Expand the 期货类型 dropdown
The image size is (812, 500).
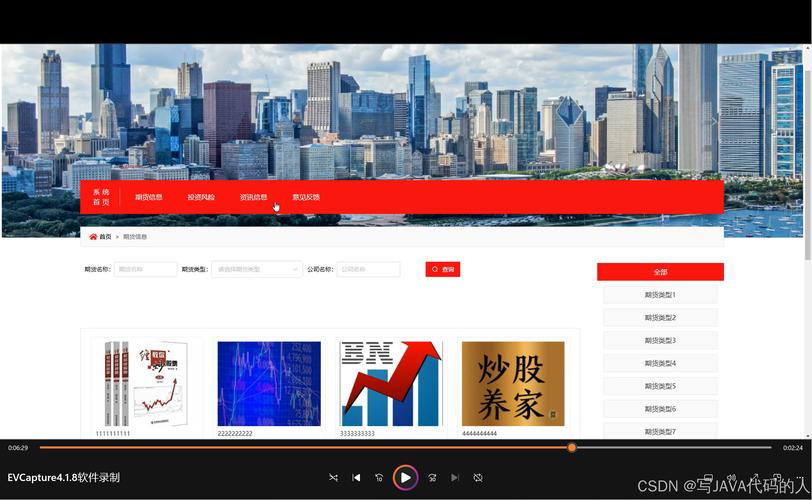pos(257,269)
